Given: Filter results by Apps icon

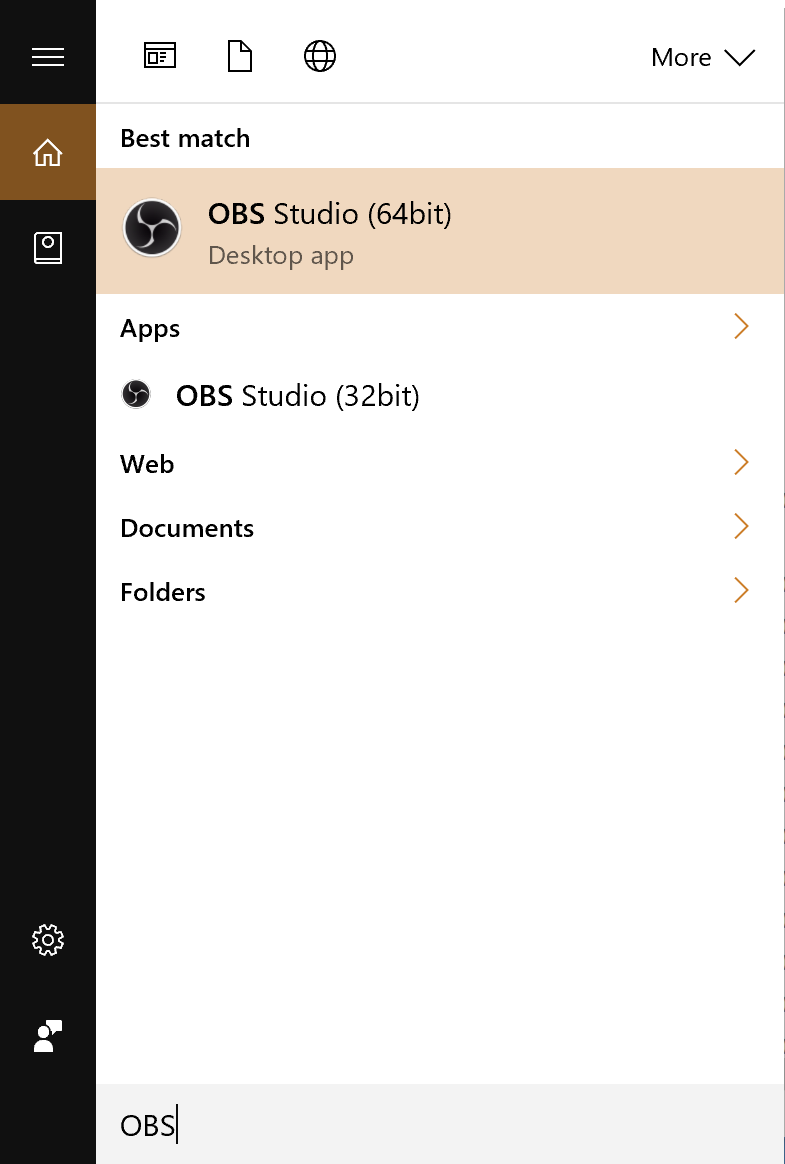Looking at the screenshot, I should (x=160, y=57).
